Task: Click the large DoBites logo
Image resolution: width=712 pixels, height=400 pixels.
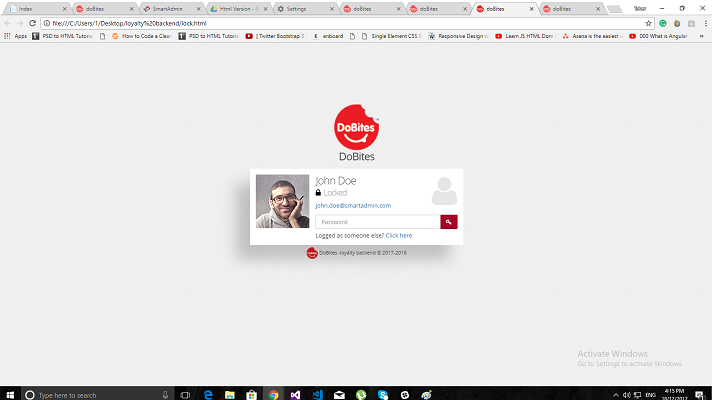Action: click(x=356, y=127)
